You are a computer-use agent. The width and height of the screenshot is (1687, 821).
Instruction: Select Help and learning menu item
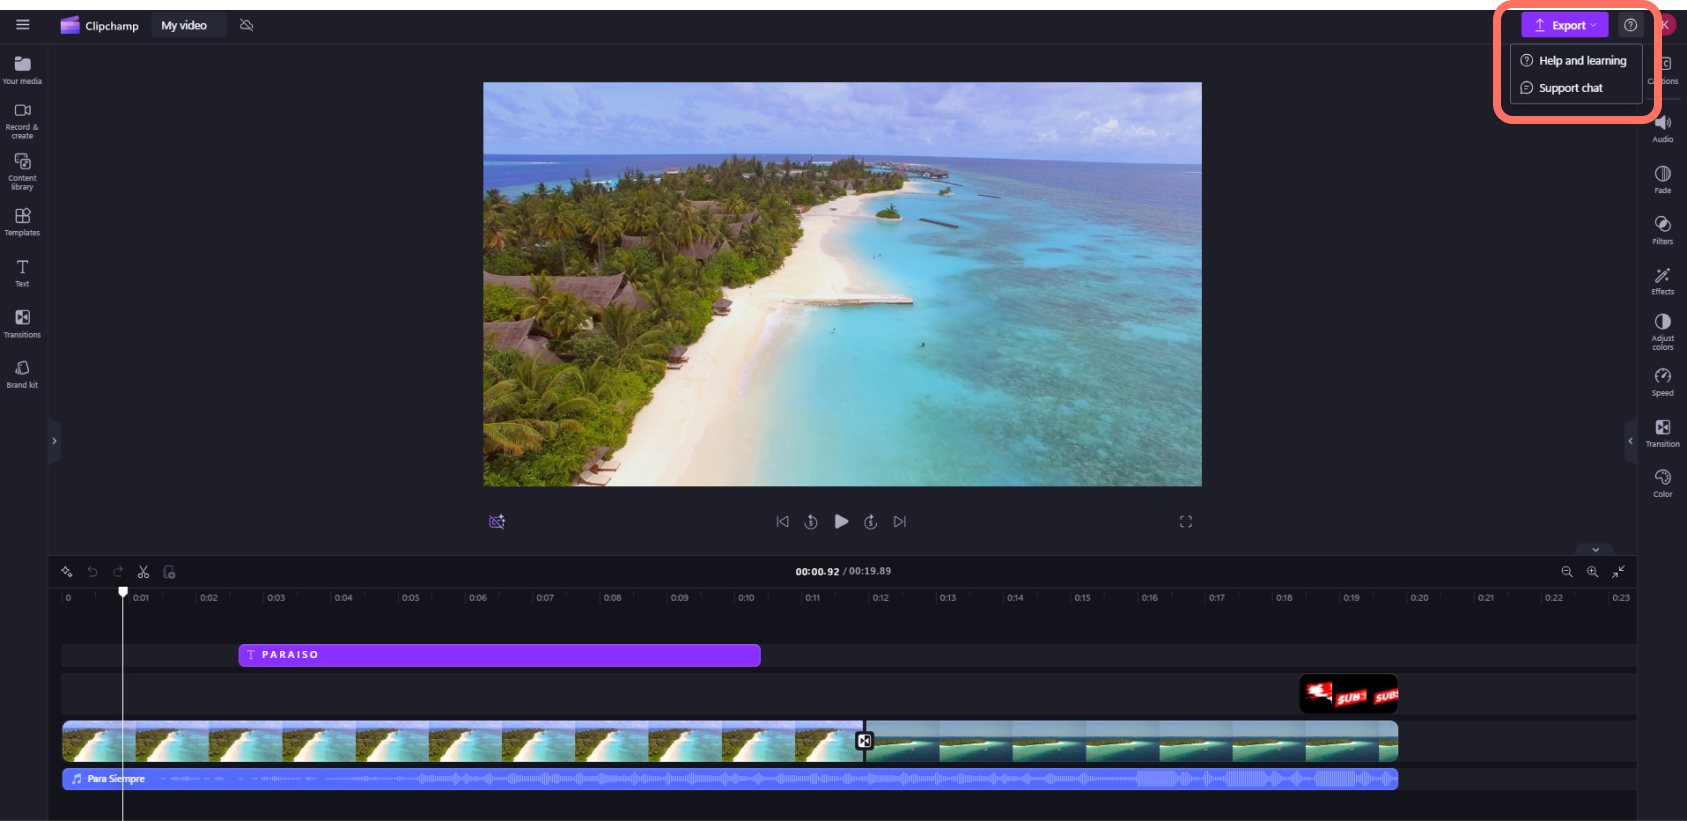click(1581, 61)
